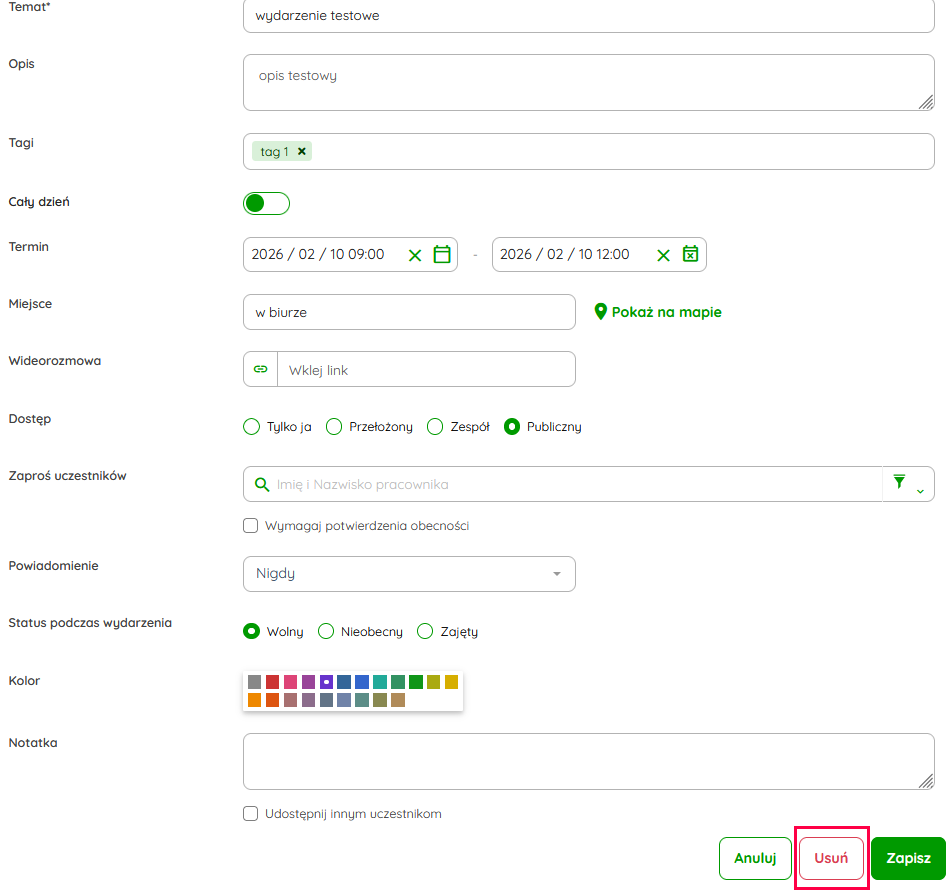Toggle the 'Cały dzień' switch
The image size is (951, 892).
pyautogui.click(x=266, y=204)
